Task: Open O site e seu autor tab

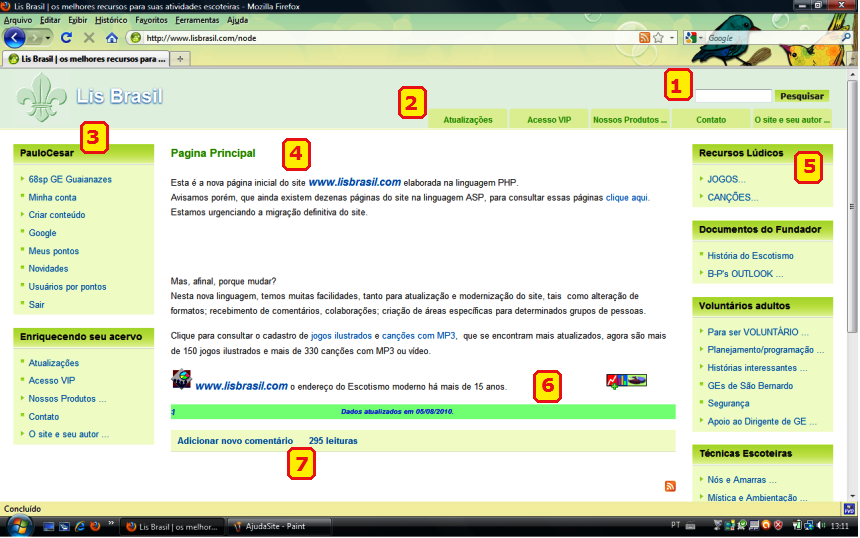Action: coord(792,120)
